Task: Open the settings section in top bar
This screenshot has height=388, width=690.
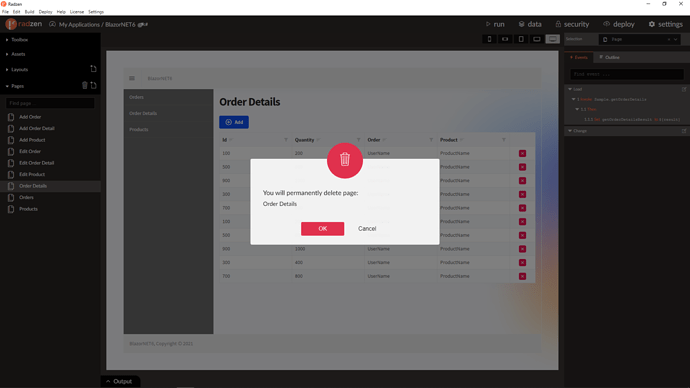Action: [x=665, y=24]
